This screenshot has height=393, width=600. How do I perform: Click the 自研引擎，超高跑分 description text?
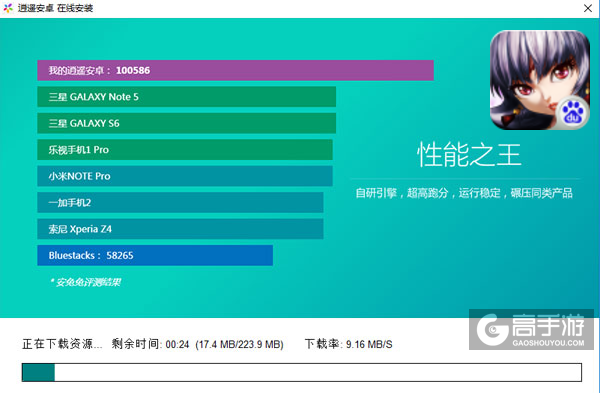(x=464, y=193)
